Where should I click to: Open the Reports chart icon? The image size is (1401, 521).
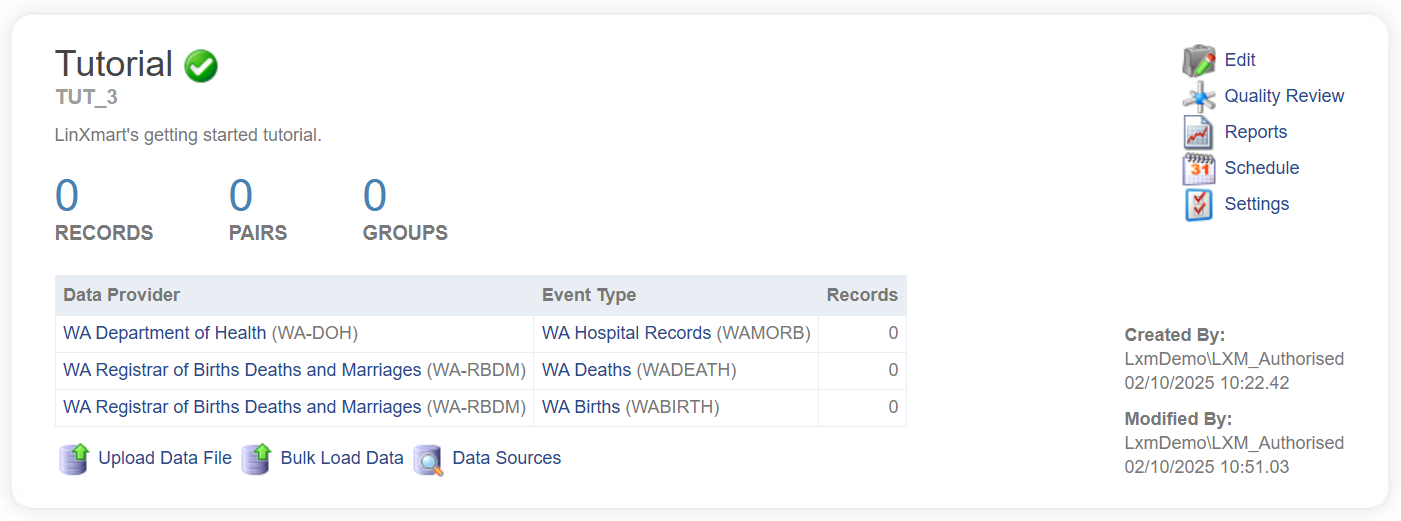tap(1198, 133)
